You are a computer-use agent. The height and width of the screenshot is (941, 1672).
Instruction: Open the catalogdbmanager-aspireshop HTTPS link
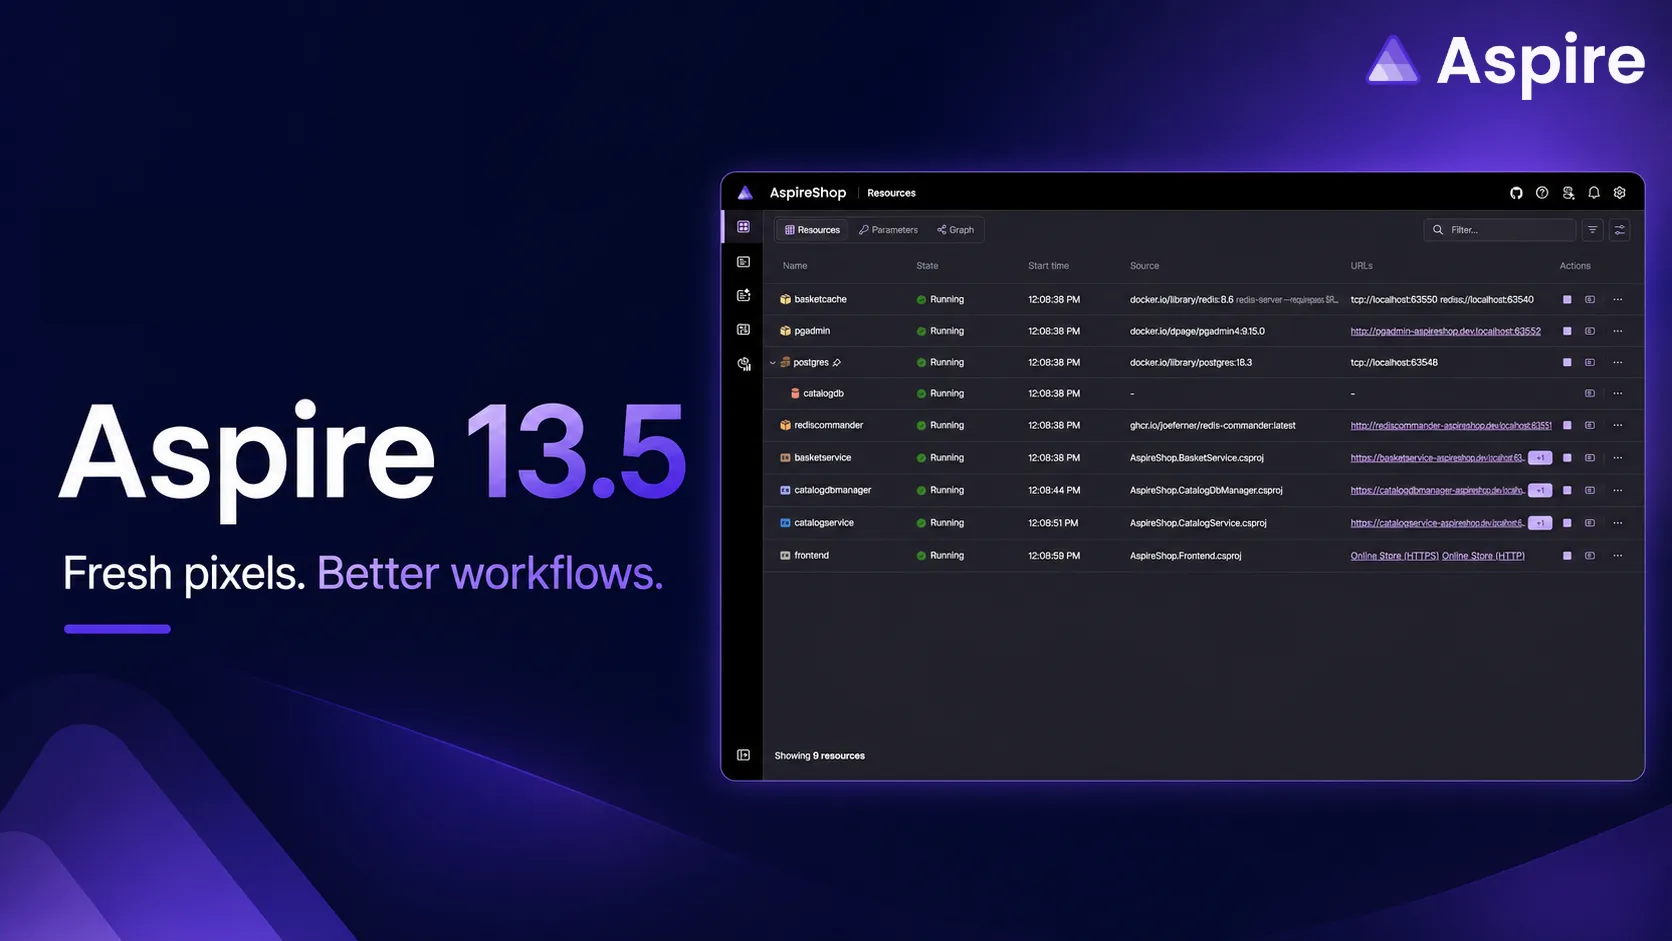(x=1437, y=490)
